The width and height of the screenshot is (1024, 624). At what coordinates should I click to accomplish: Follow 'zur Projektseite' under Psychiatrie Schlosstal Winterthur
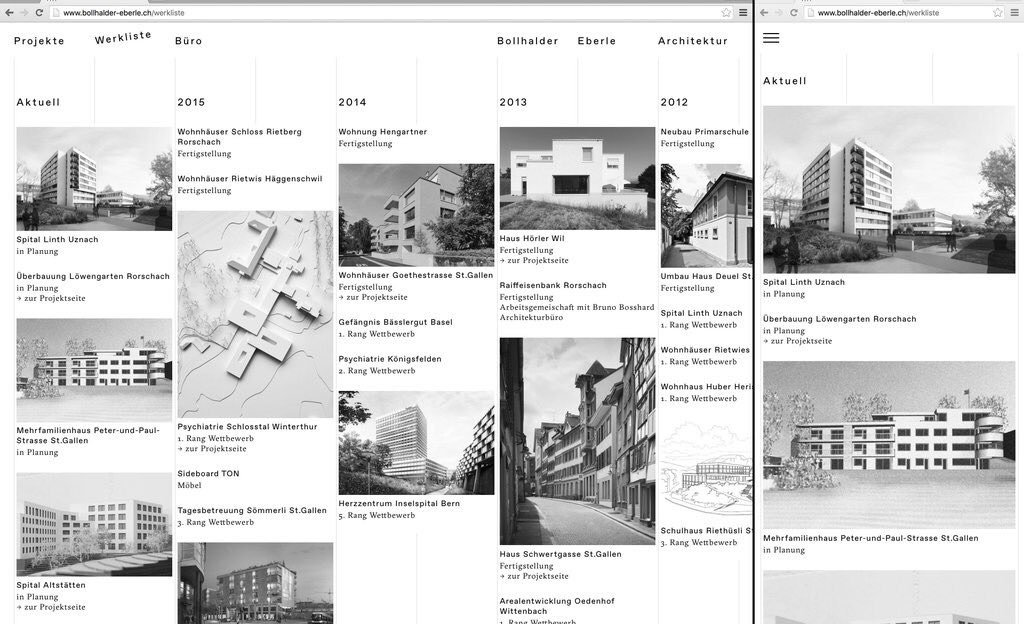[212, 448]
